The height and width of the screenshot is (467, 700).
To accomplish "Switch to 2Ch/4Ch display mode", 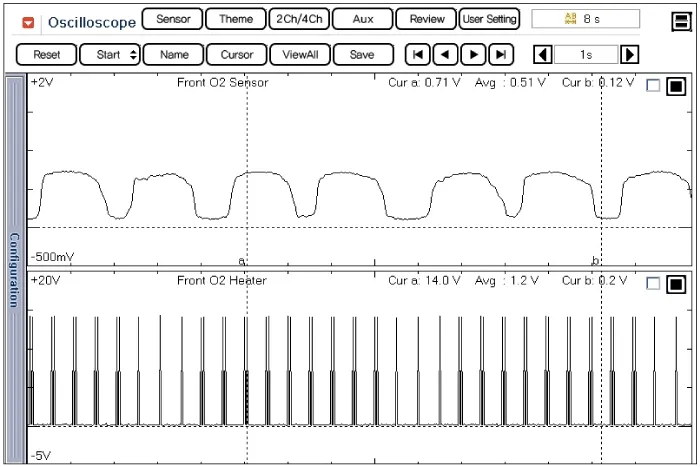I will tap(299, 19).
